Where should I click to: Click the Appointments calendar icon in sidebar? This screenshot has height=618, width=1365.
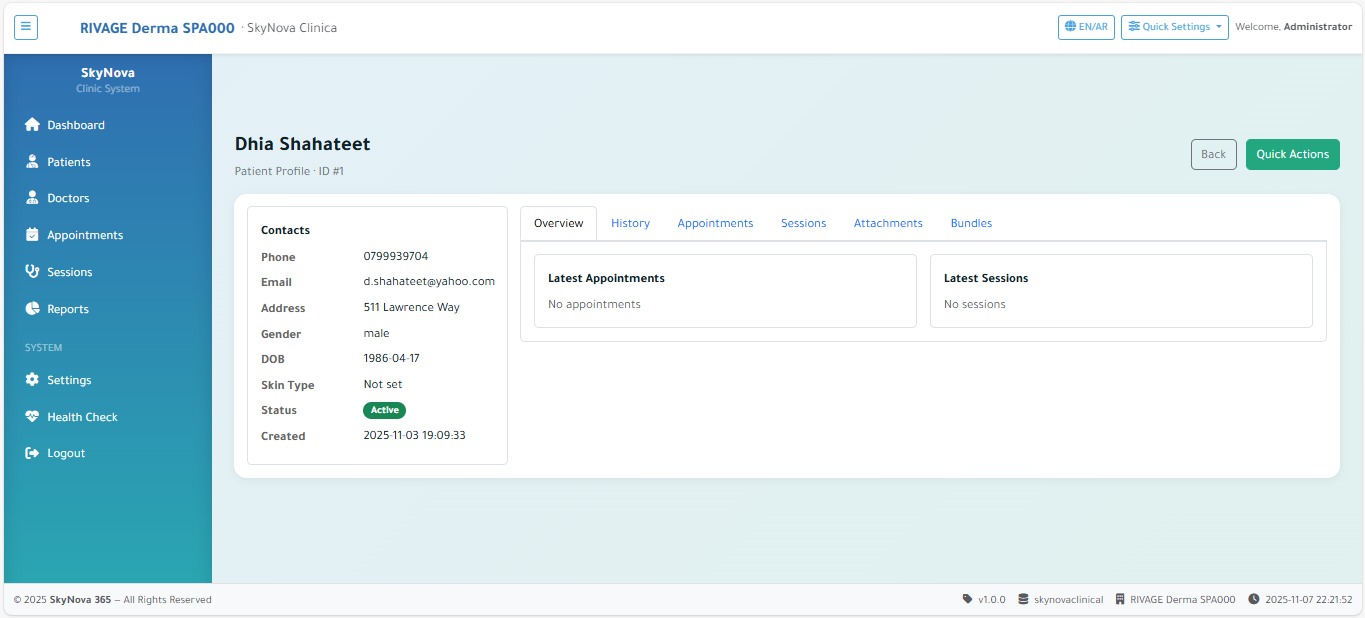pyautogui.click(x=32, y=235)
